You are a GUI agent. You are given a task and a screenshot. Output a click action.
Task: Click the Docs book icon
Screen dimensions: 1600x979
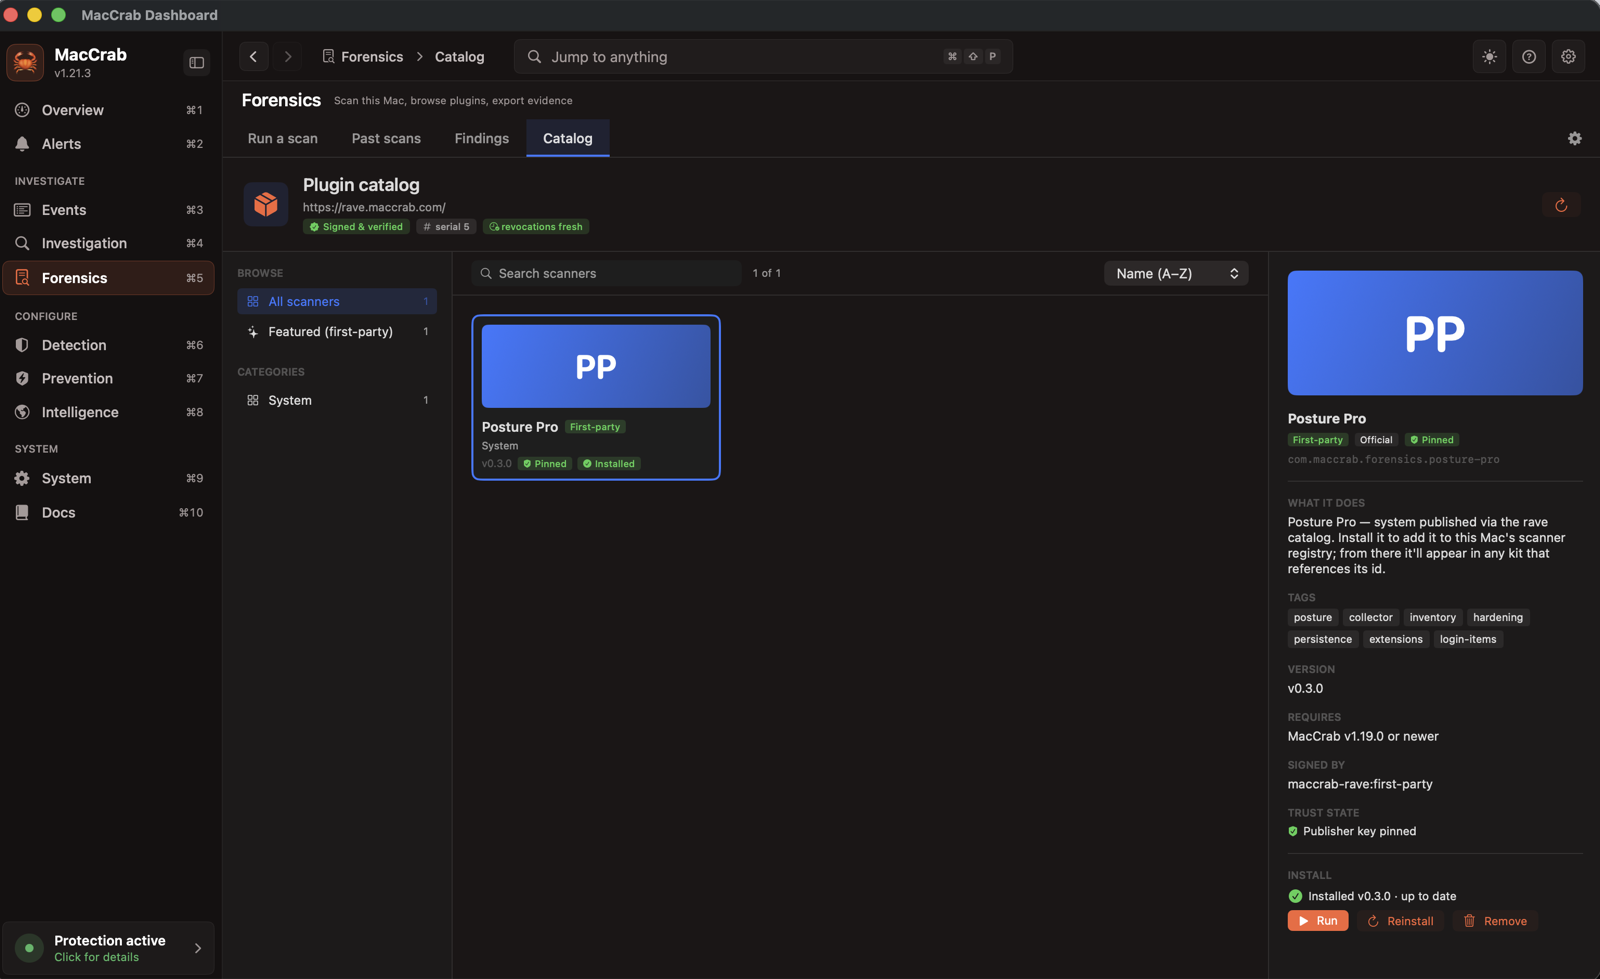click(x=22, y=512)
